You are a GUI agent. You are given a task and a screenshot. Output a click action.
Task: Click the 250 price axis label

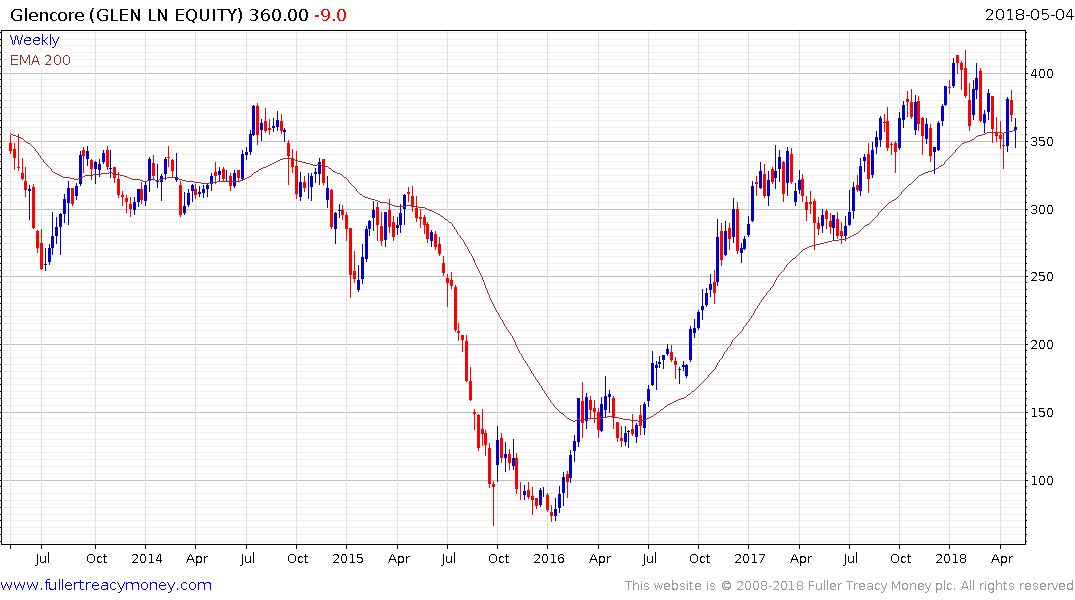1042,276
